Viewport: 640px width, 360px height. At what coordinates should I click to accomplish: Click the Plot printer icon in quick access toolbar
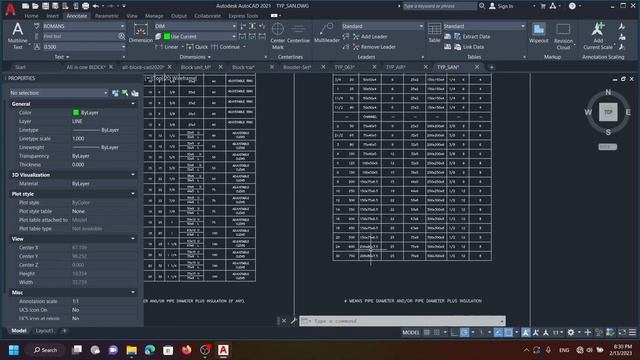tap(85, 6)
